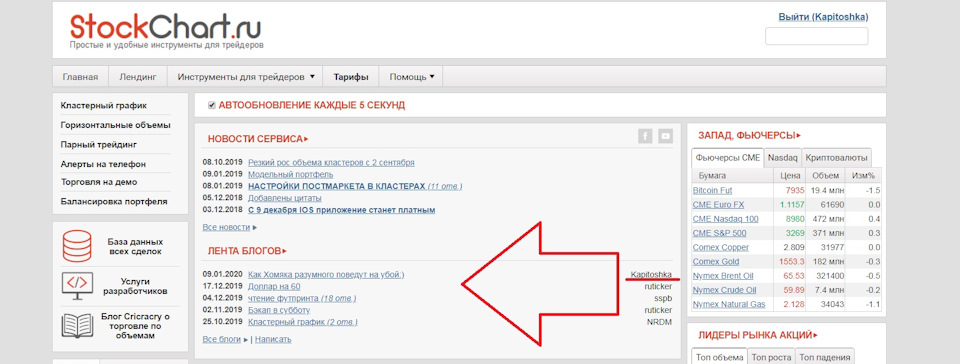
Task: Switch to the Nasdaq tab
Action: tap(782, 157)
